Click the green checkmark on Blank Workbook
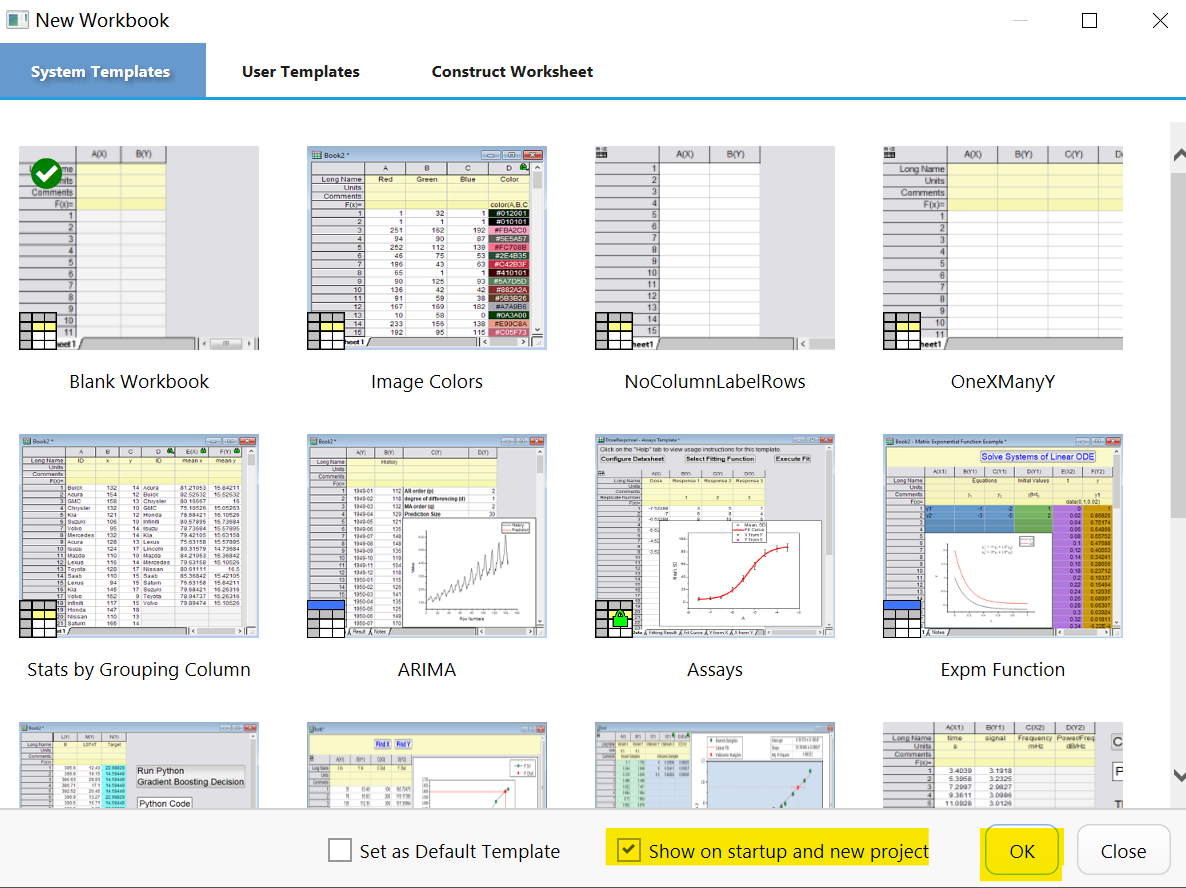This screenshot has height=888, width=1186. click(x=46, y=173)
